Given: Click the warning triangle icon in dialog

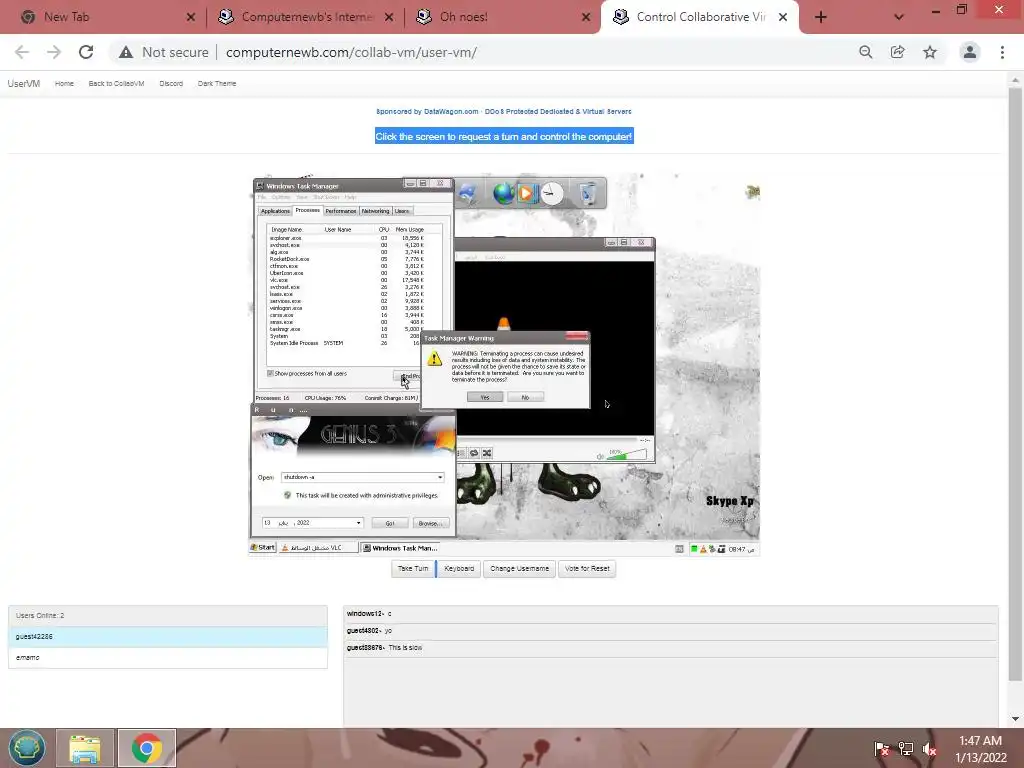Looking at the screenshot, I should [x=435, y=359].
